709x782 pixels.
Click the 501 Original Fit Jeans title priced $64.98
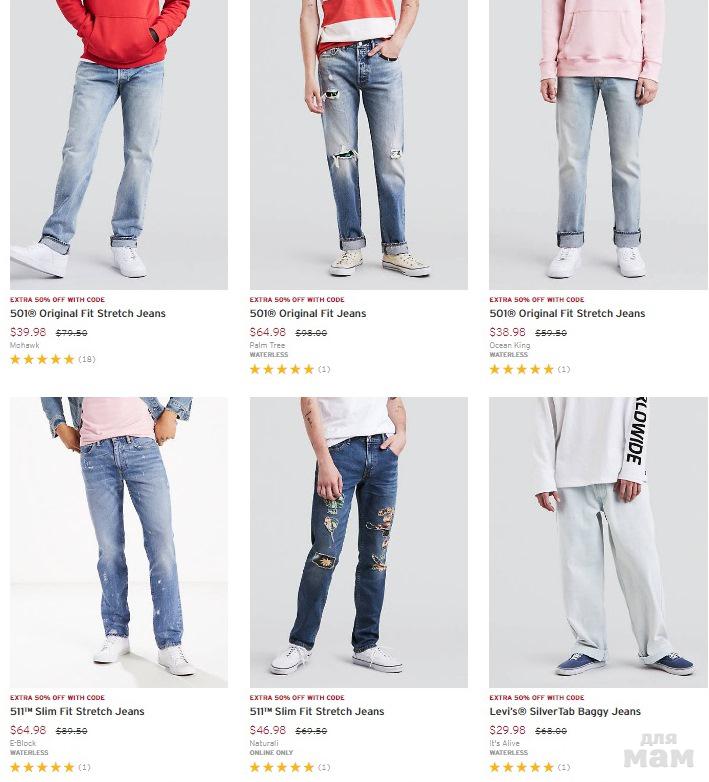(x=308, y=314)
